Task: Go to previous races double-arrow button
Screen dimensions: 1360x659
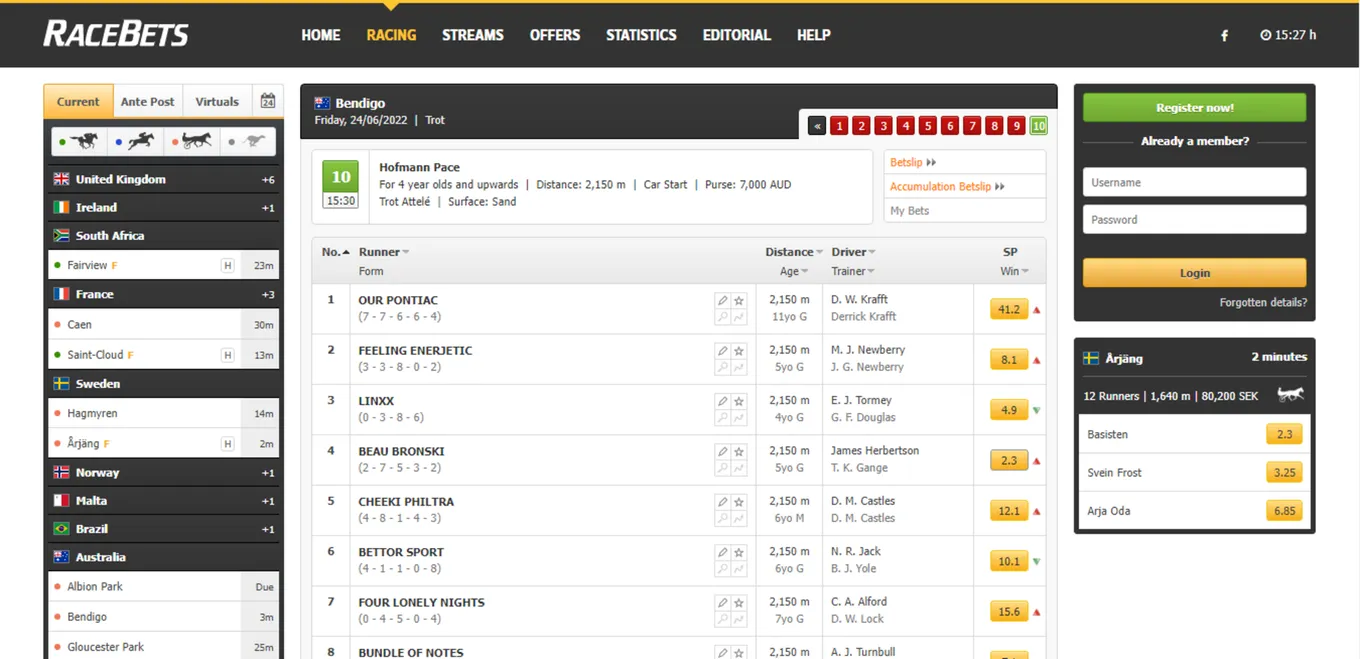Action: coord(817,126)
